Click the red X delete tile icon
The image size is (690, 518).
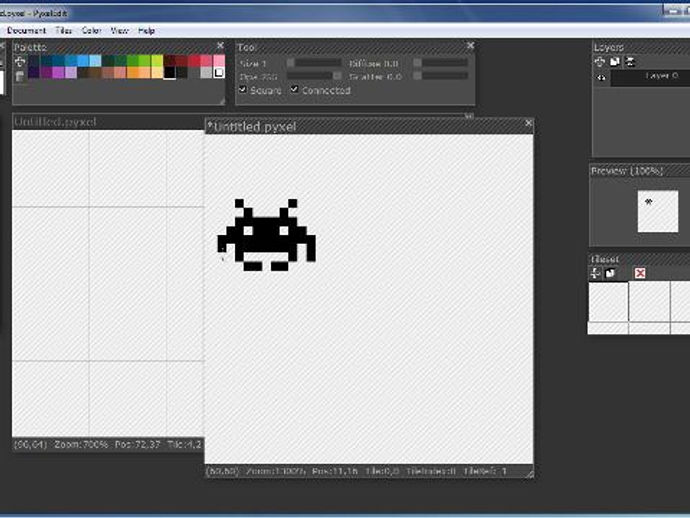(x=640, y=273)
